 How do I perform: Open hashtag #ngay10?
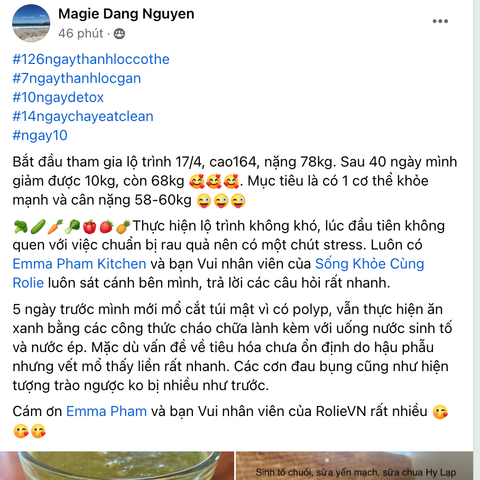[x=40, y=135]
